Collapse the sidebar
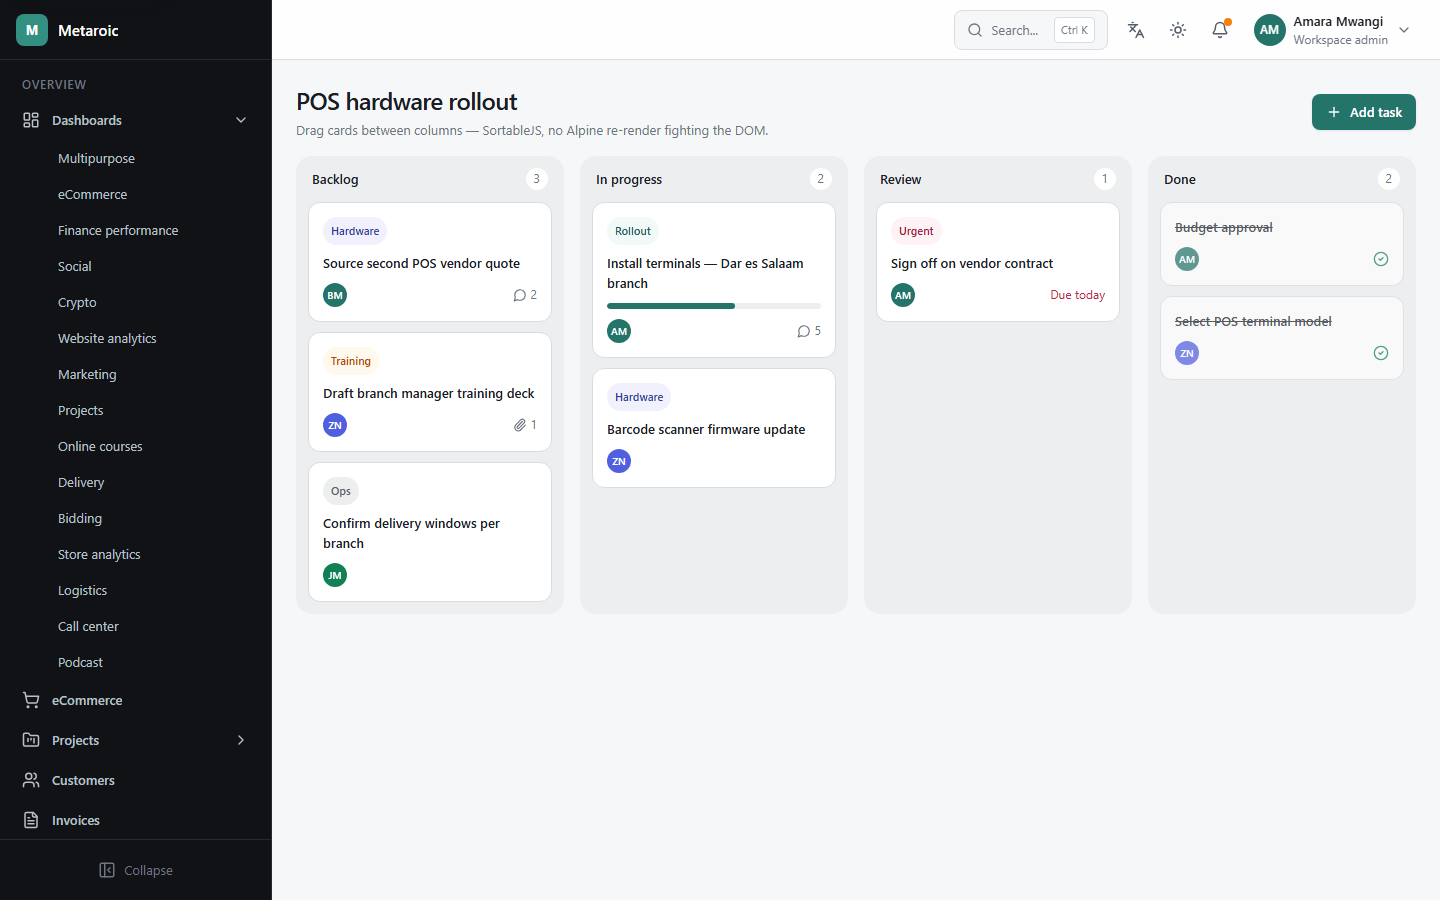The height and width of the screenshot is (900, 1440). [x=136, y=870]
